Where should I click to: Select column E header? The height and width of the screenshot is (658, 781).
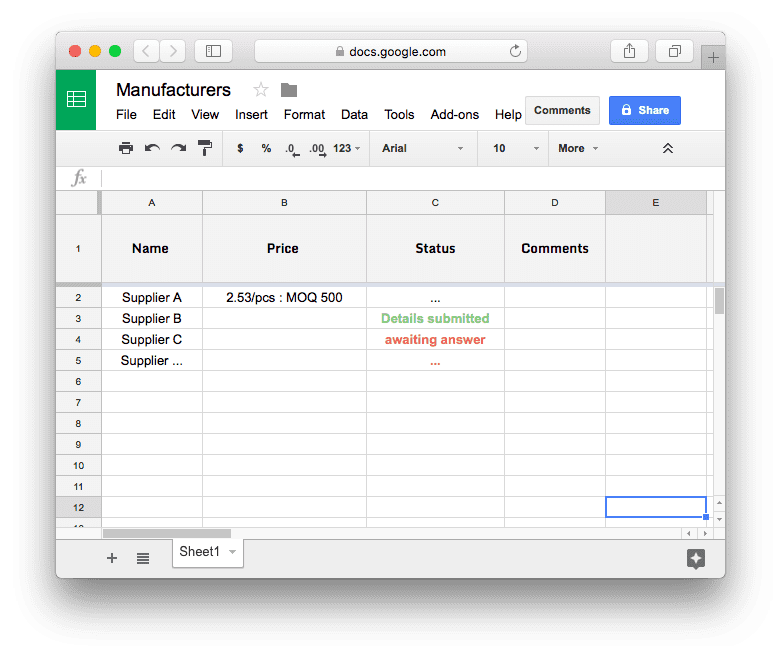click(656, 203)
